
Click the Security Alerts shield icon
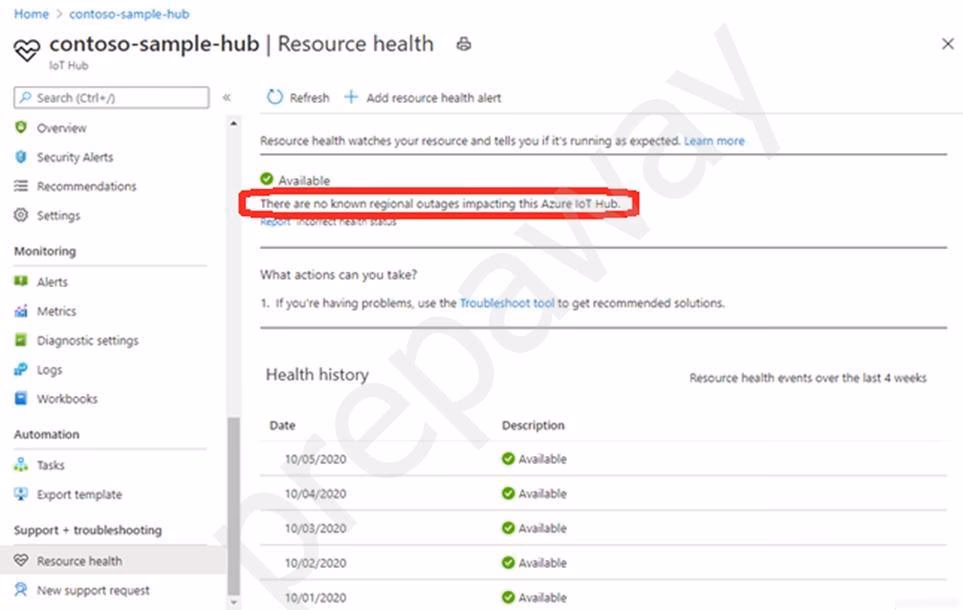[21, 157]
